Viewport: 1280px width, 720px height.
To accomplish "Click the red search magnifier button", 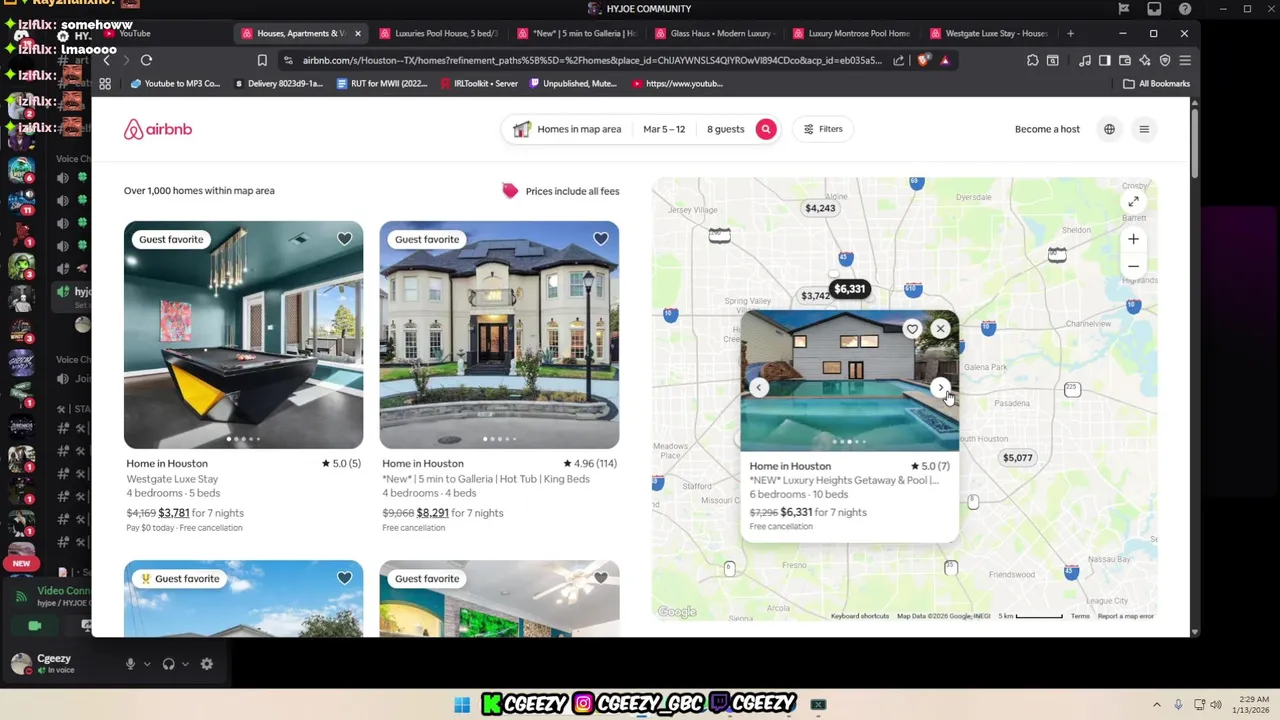I will 766,129.
